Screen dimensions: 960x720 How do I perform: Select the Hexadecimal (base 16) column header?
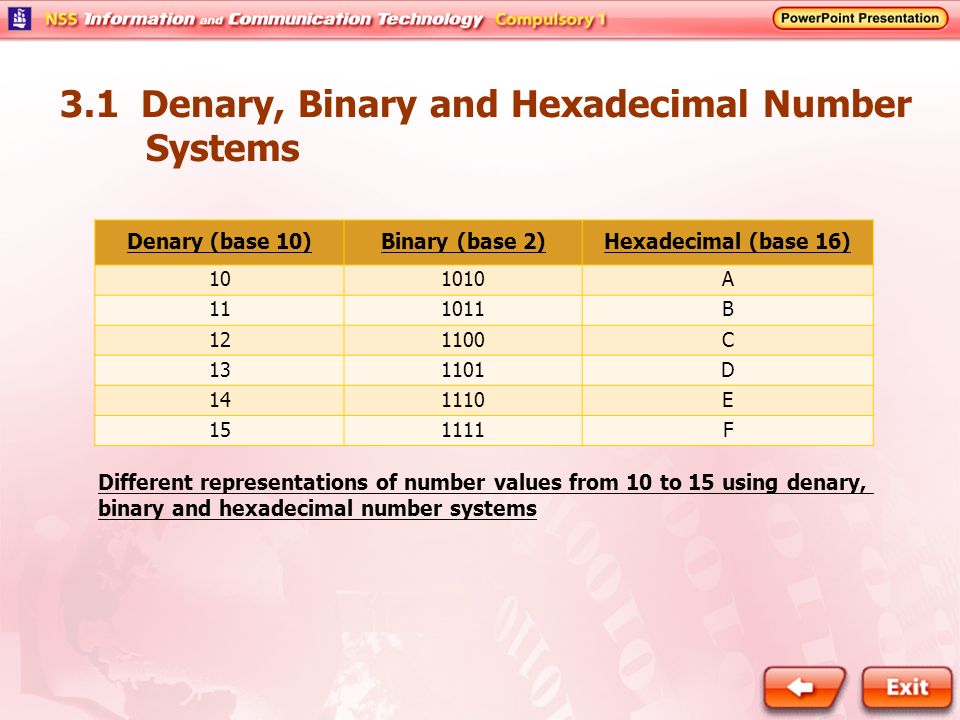click(x=727, y=242)
